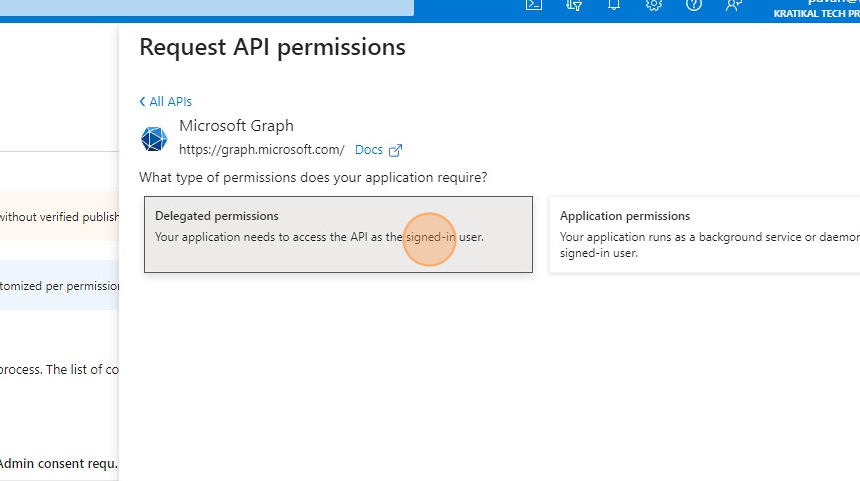
Task: Click the external link icon beside Docs
Action: click(395, 150)
